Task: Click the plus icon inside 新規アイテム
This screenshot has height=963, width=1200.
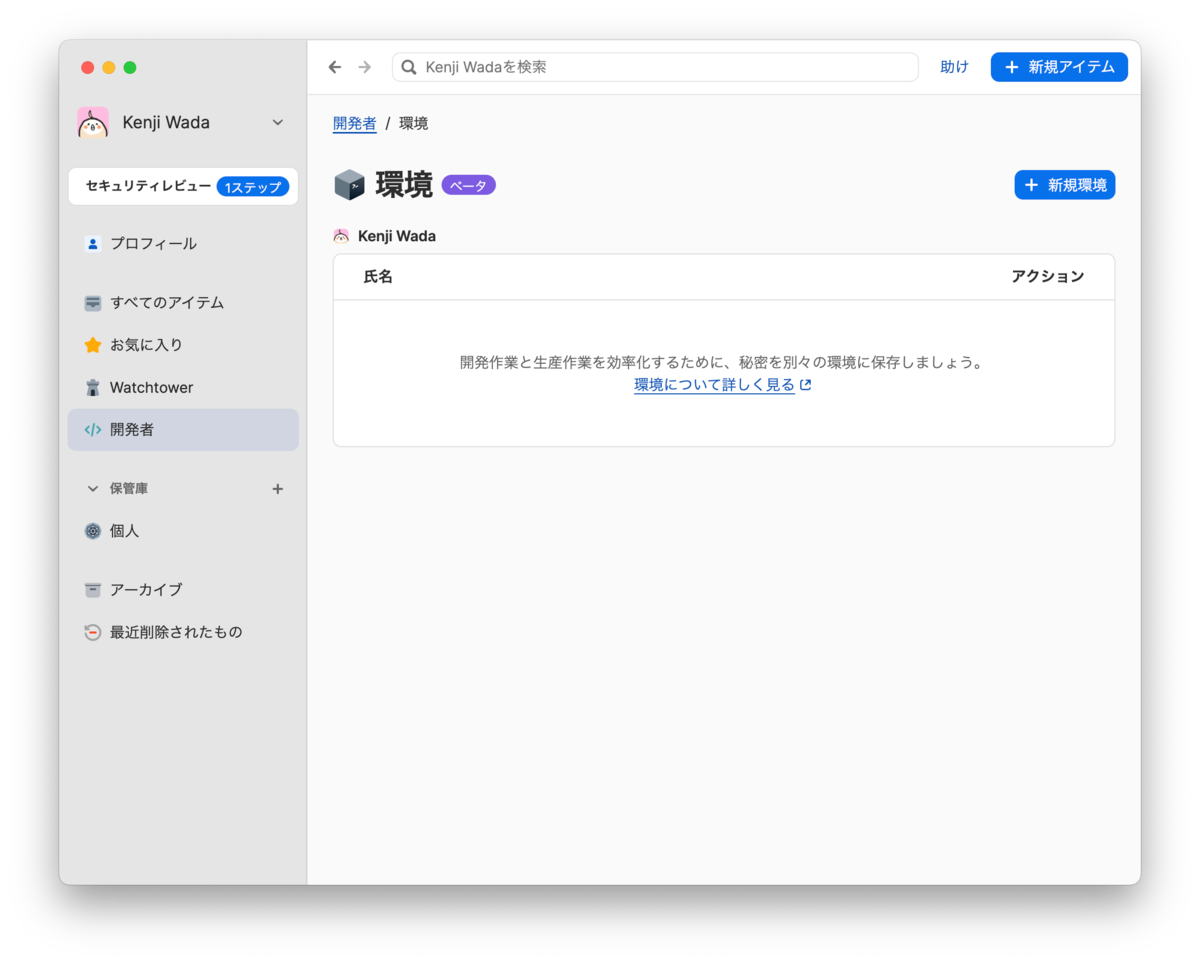Action: coord(1012,67)
